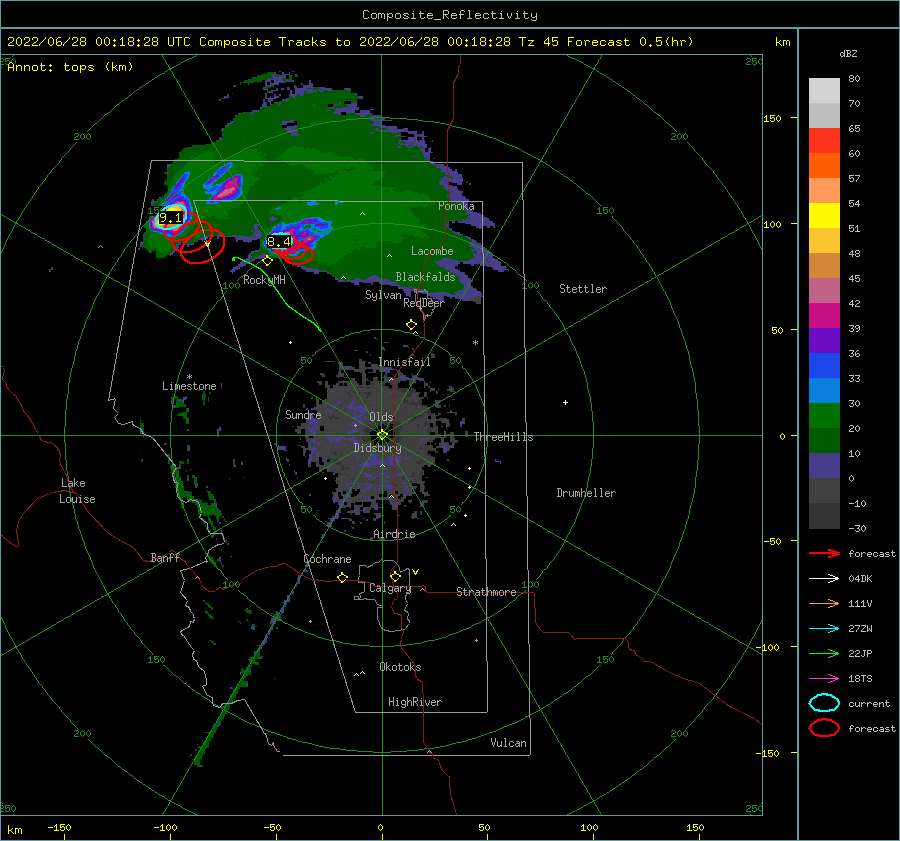Click the red swatch below 65 dBZ
Screen dimensions: 900x841
click(x=824, y=140)
